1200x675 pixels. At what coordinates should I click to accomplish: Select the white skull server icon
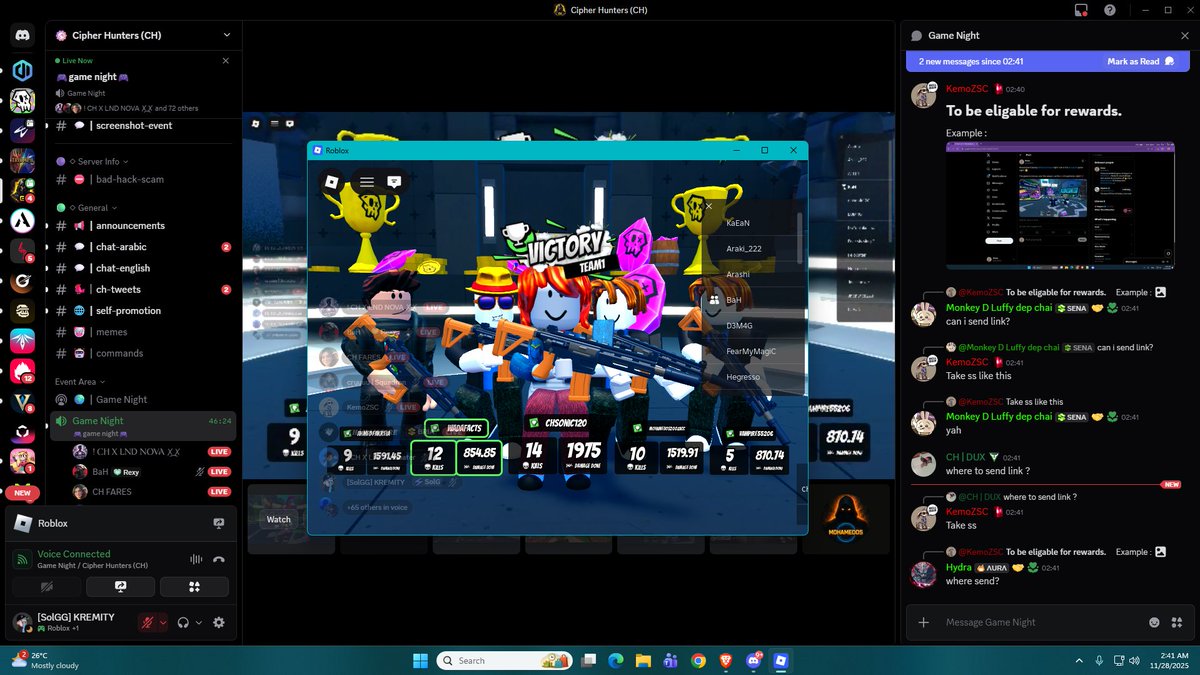[22, 101]
